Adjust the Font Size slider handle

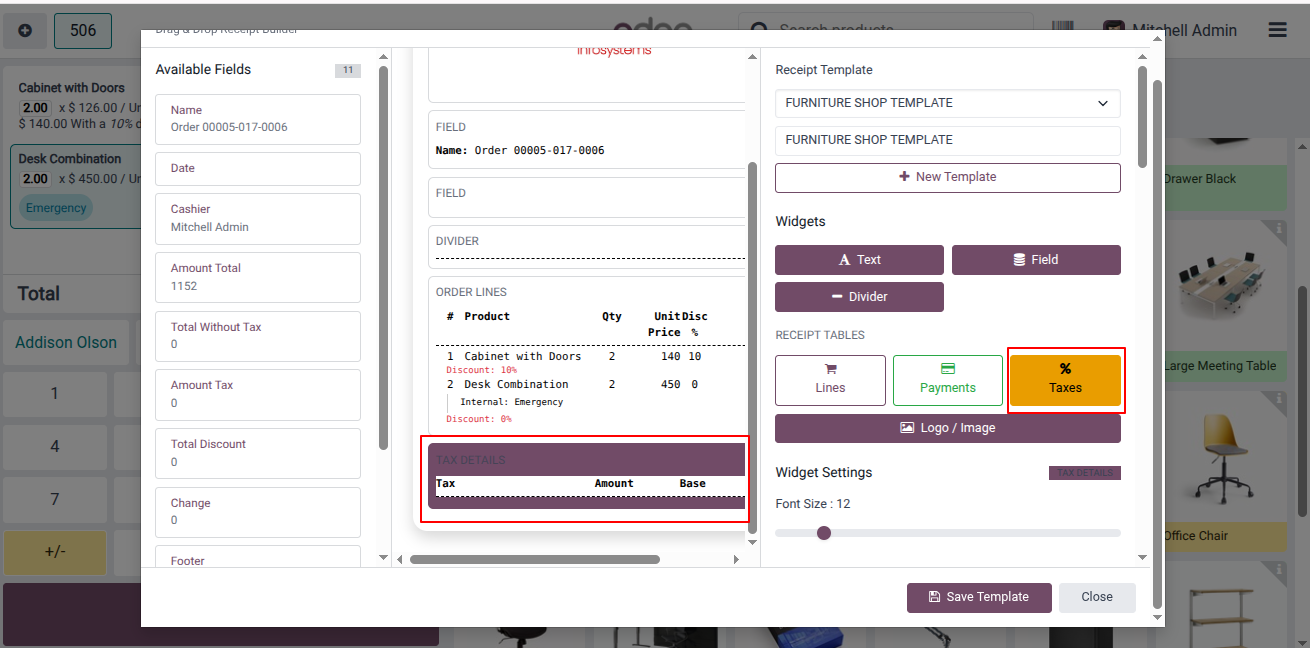tap(824, 533)
